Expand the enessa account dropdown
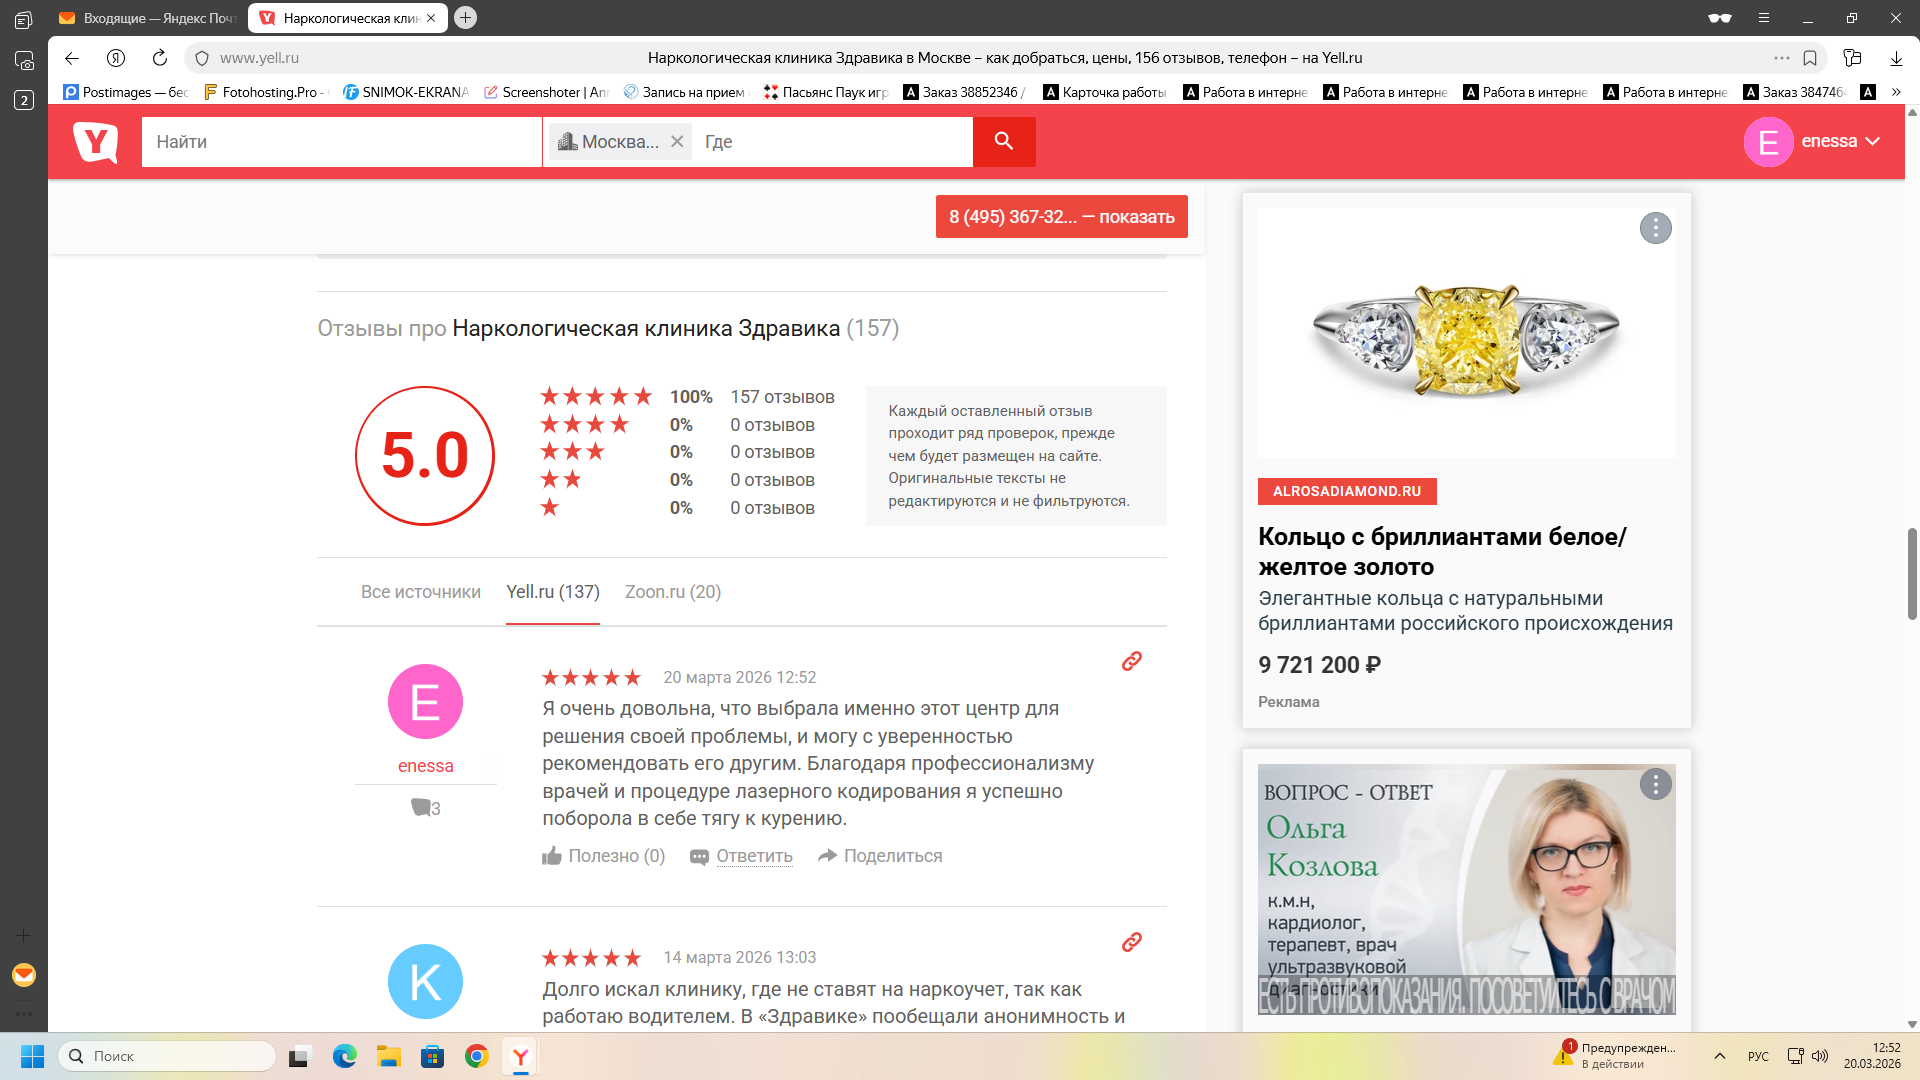The height and width of the screenshot is (1080, 1920). 1873,141
